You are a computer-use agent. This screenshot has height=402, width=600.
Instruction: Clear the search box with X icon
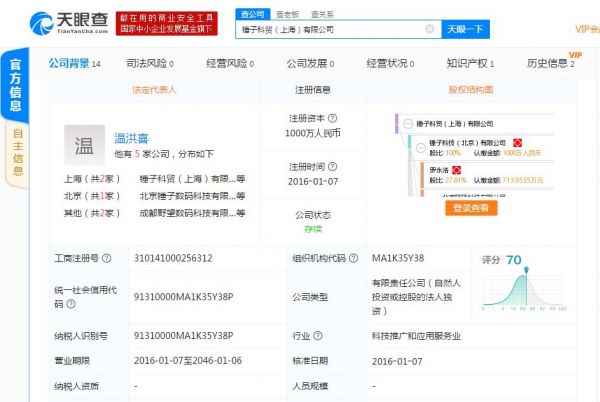(430, 29)
